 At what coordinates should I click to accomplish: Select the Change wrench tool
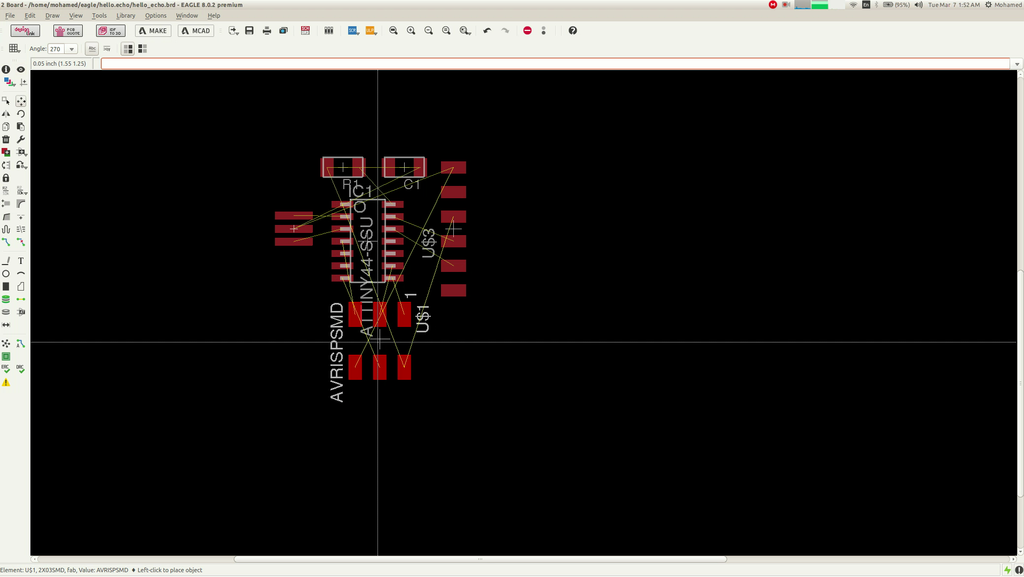click(x=21, y=139)
